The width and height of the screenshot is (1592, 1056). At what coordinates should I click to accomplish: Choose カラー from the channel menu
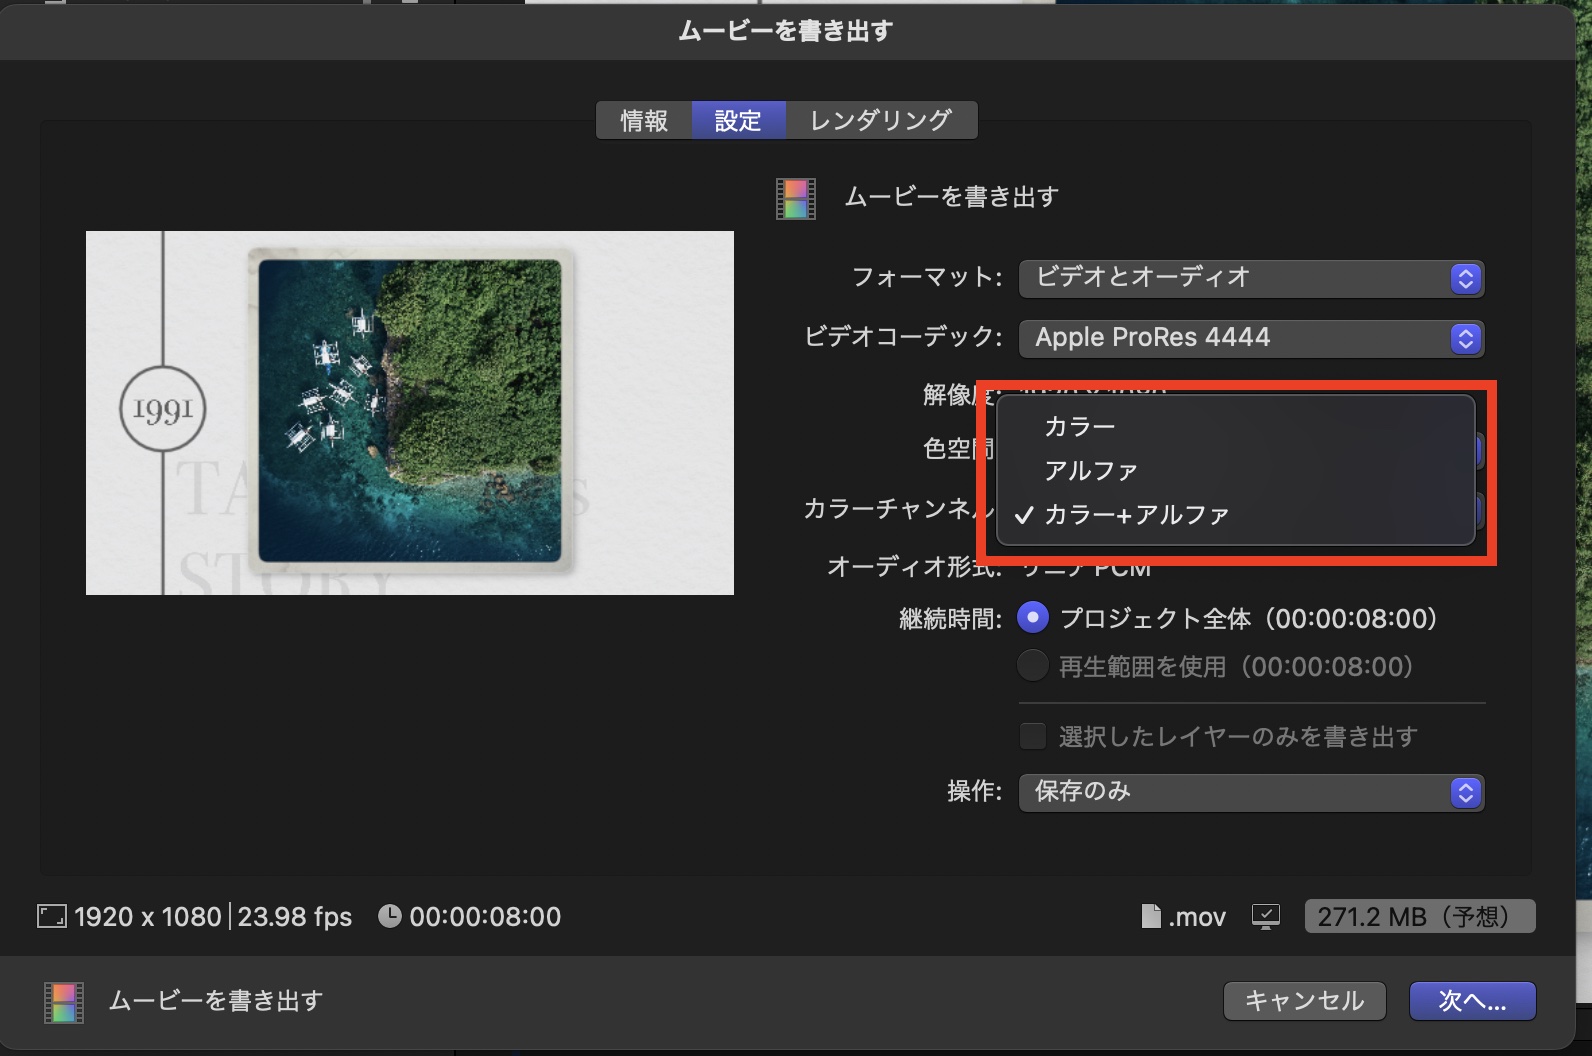click(x=1080, y=427)
